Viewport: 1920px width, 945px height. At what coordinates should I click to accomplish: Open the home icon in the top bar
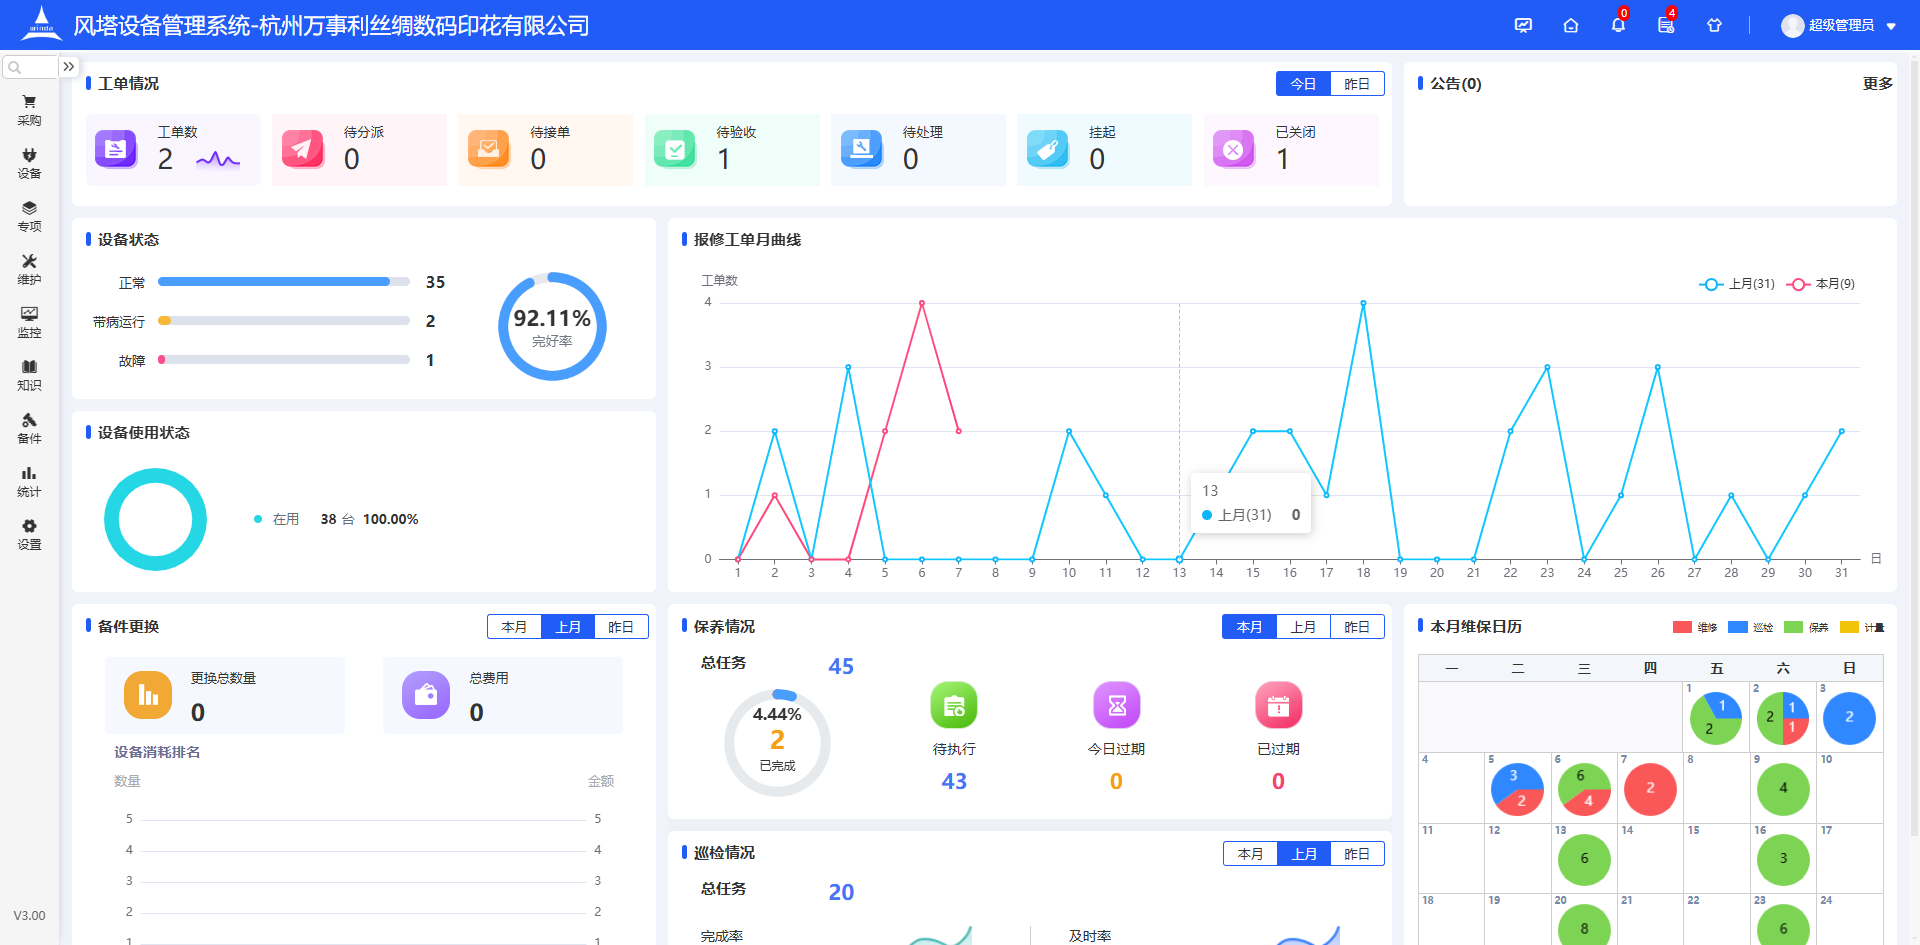[x=1570, y=25]
